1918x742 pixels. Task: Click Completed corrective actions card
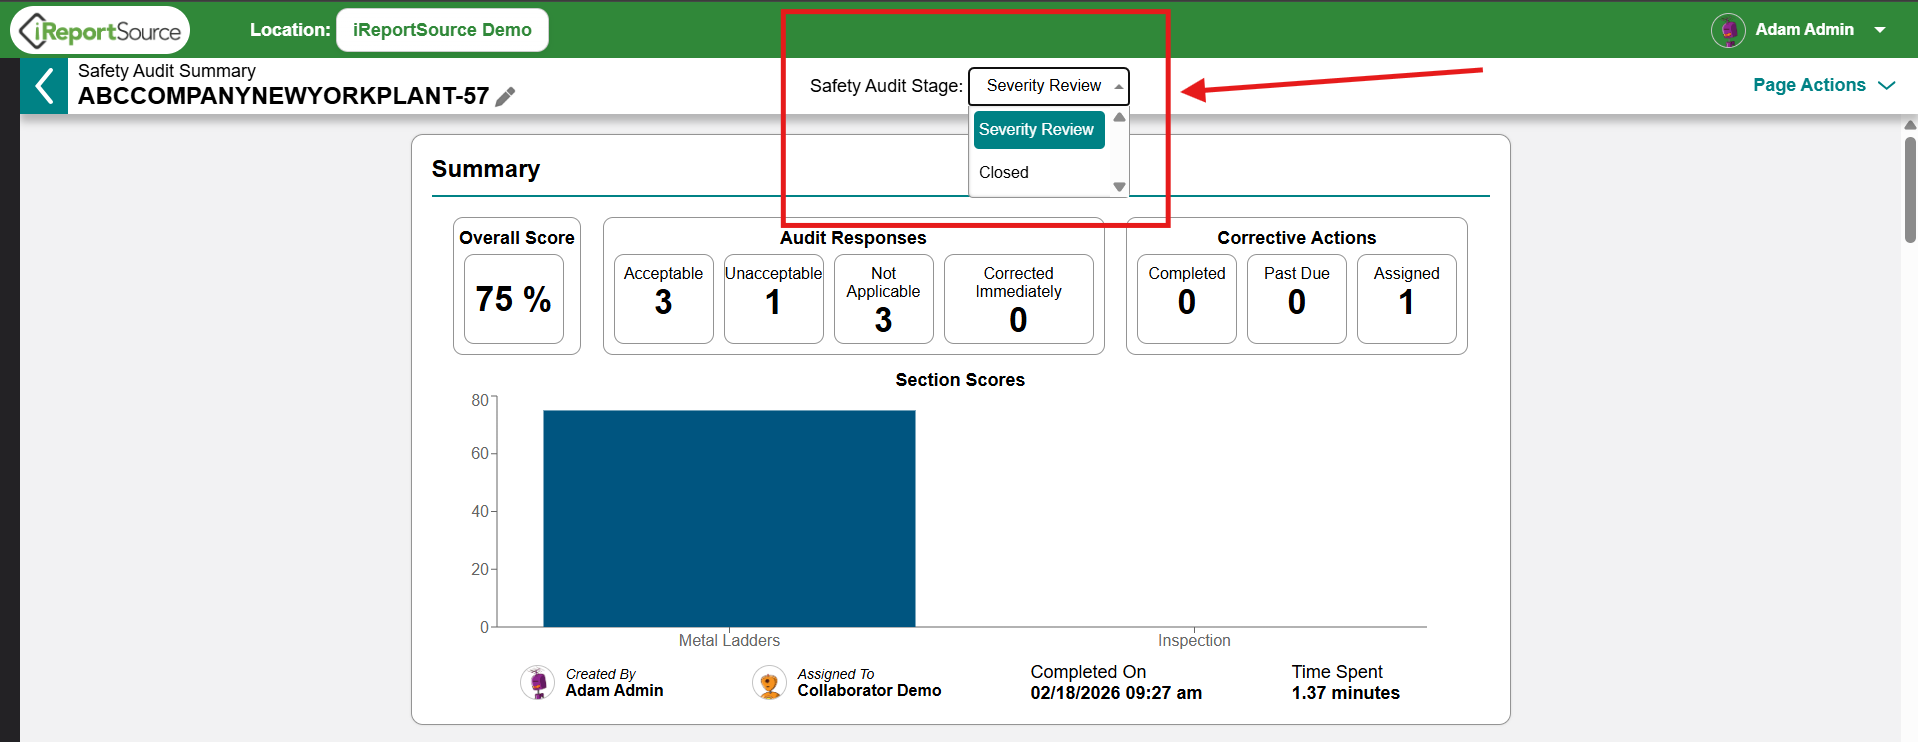pos(1187,299)
